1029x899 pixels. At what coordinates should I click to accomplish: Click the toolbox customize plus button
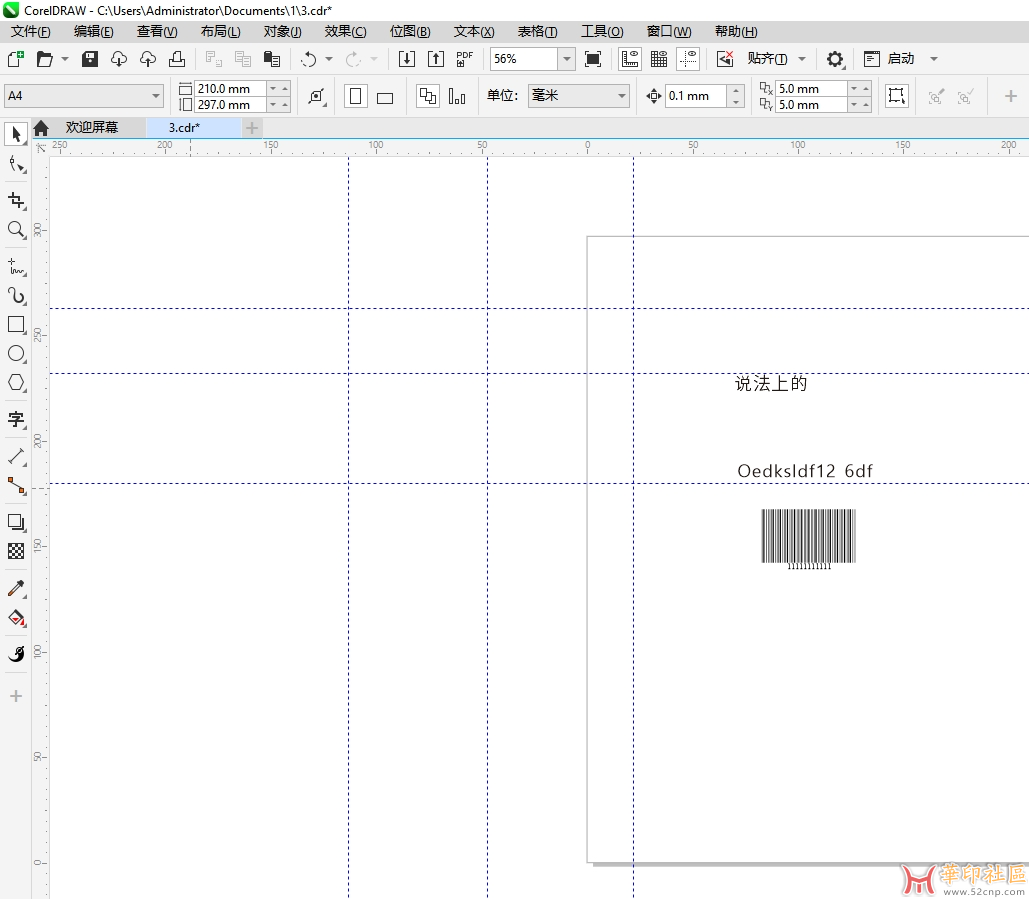coord(16,696)
